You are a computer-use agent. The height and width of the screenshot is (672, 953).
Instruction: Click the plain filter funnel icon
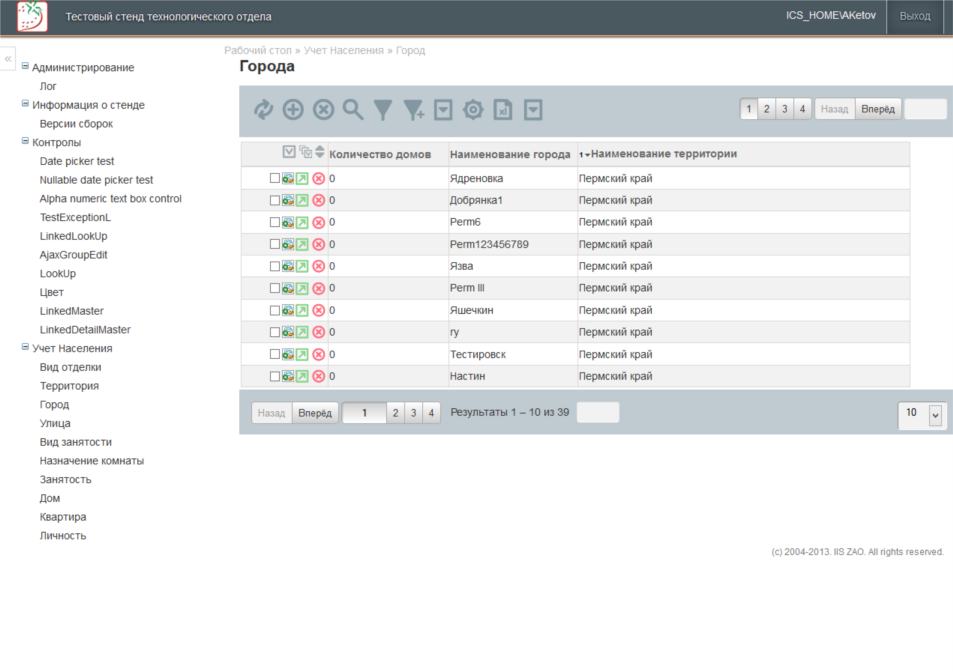[383, 110]
